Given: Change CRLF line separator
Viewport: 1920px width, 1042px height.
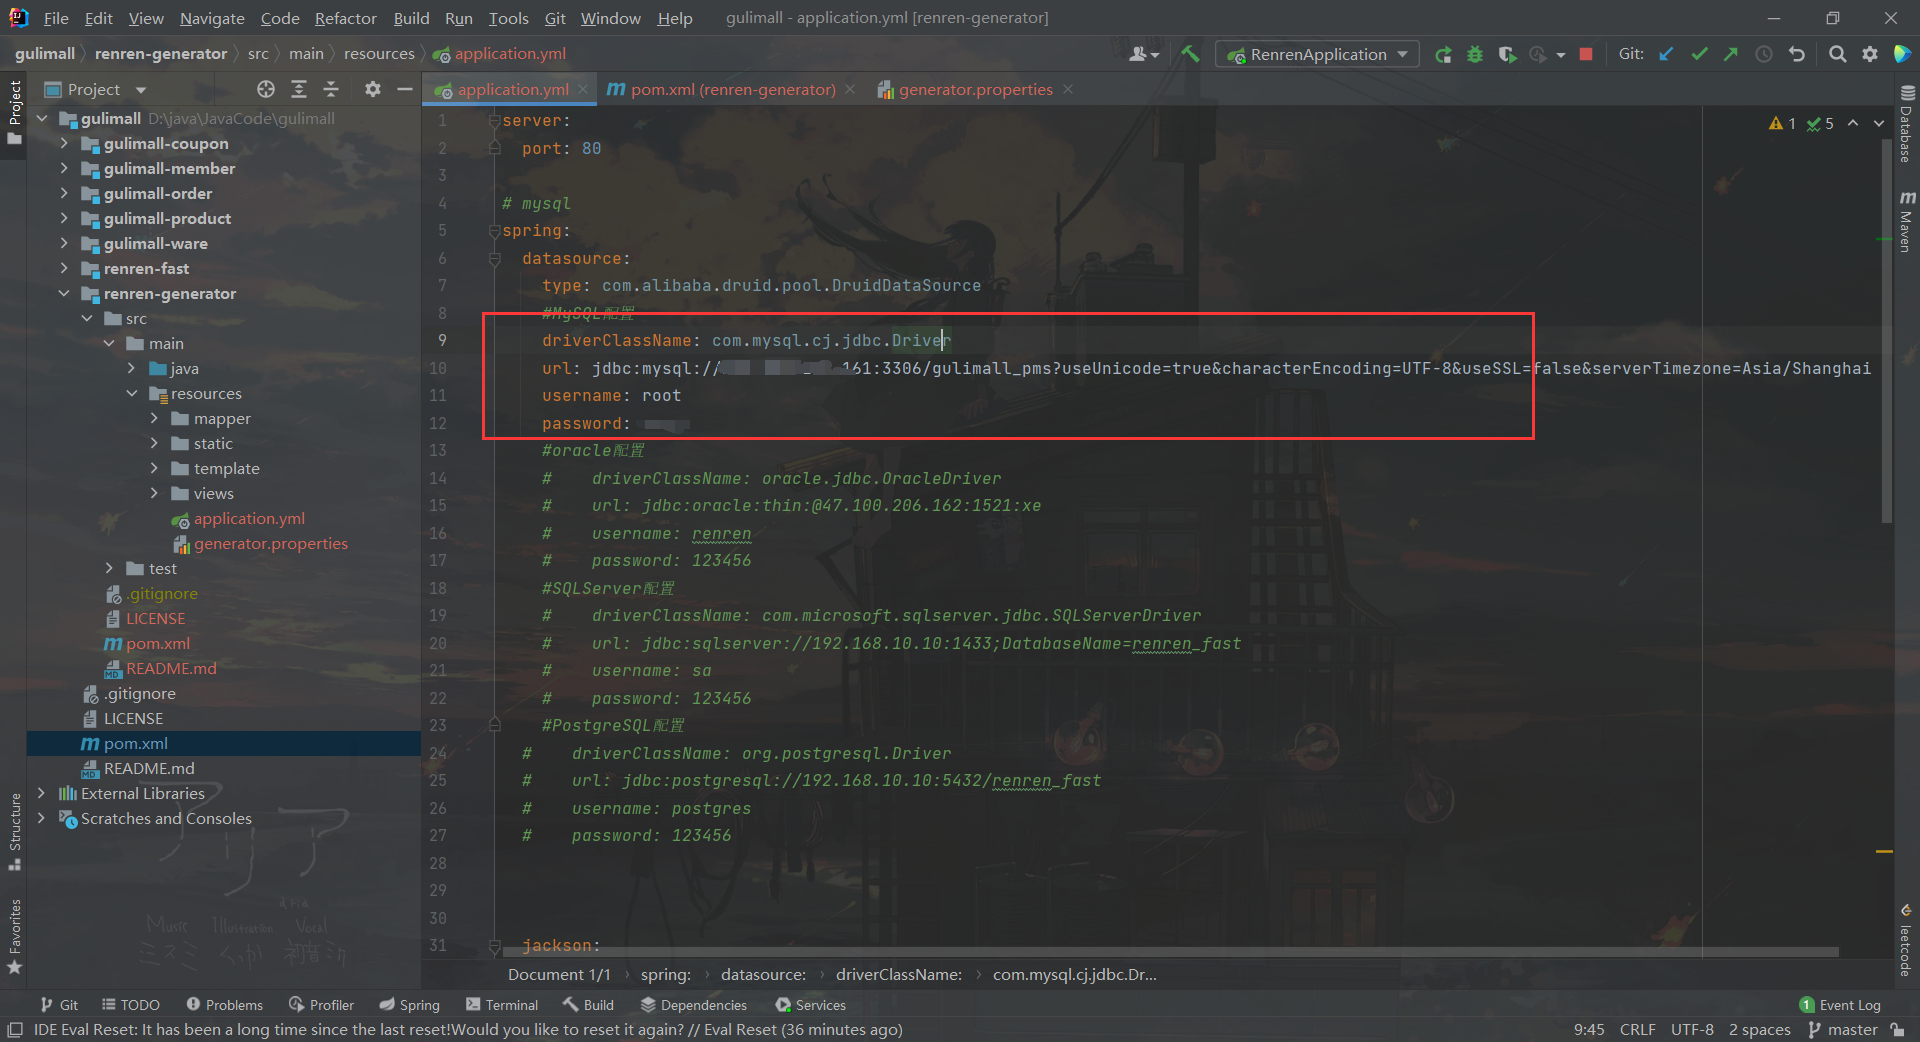Looking at the screenshot, I should (x=1637, y=1030).
